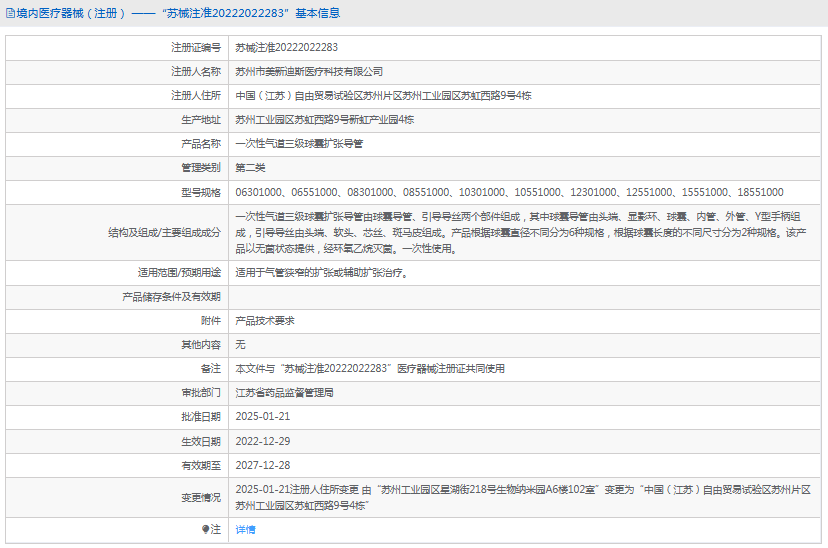Click the 产品储存条件及有效期 label
This screenshot has height=548, width=828.
pyautogui.click(x=171, y=297)
